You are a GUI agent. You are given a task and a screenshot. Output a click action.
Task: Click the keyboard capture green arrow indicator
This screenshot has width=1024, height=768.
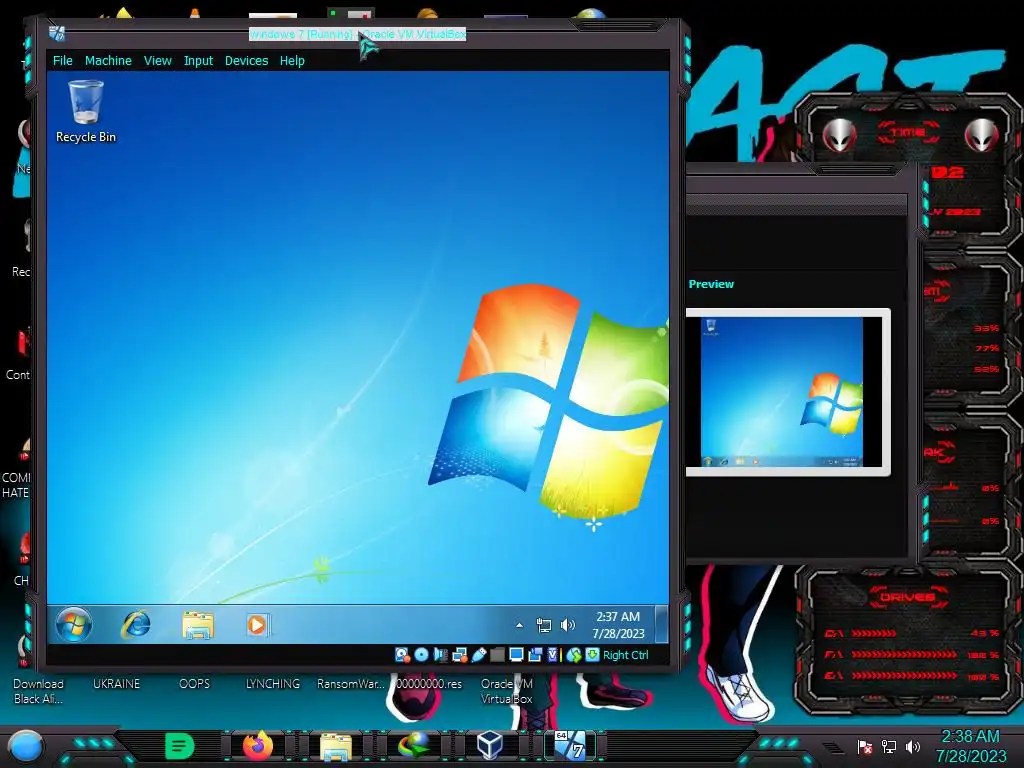click(592, 654)
